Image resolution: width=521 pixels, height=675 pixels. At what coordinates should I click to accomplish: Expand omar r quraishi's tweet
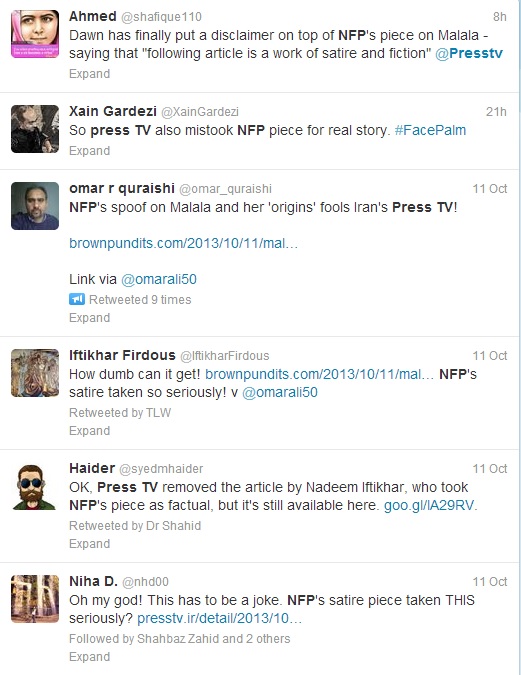click(x=90, y=318)
